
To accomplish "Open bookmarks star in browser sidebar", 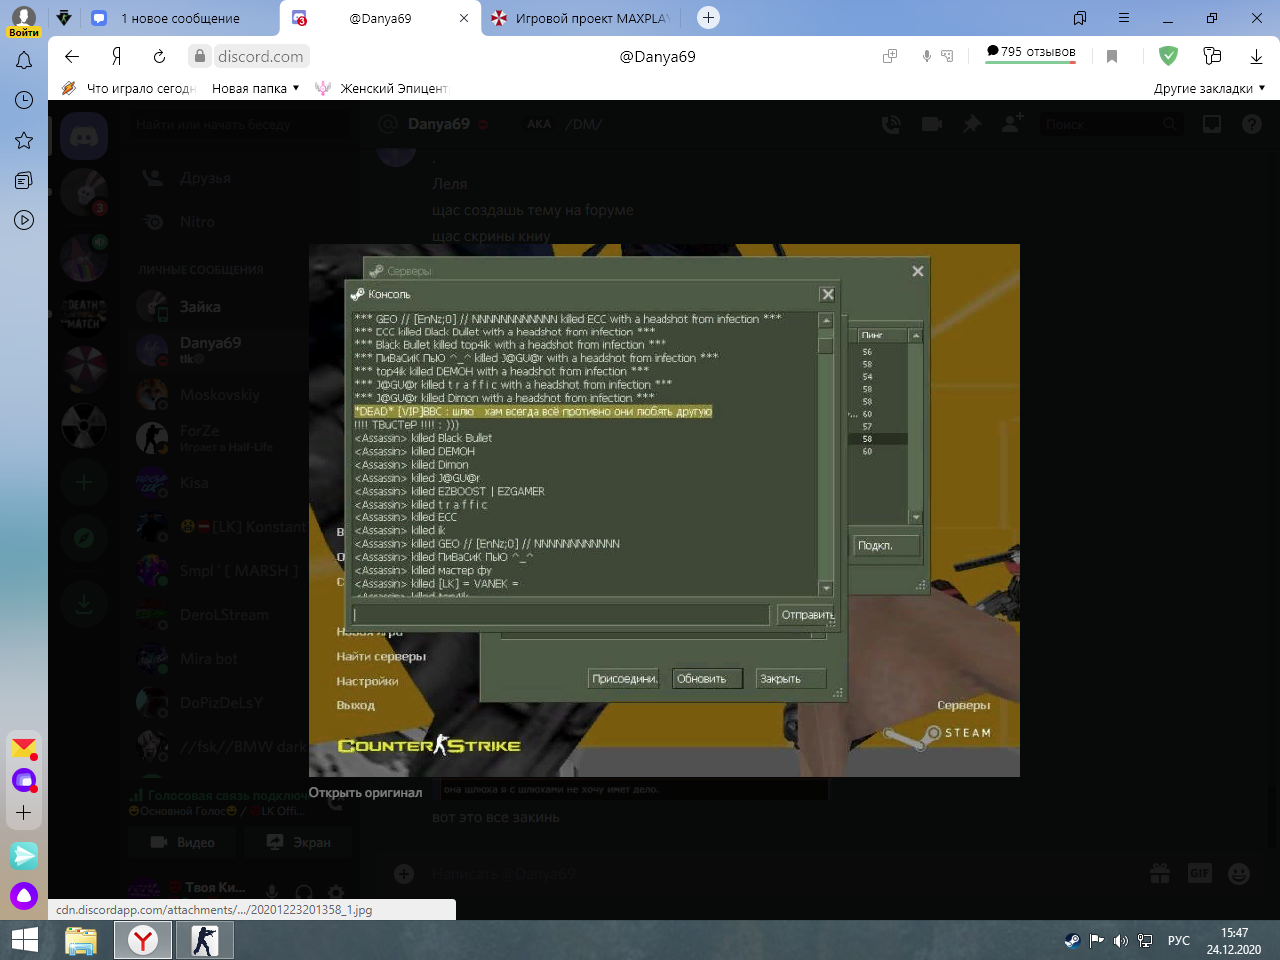I will (x=24, y=140).
